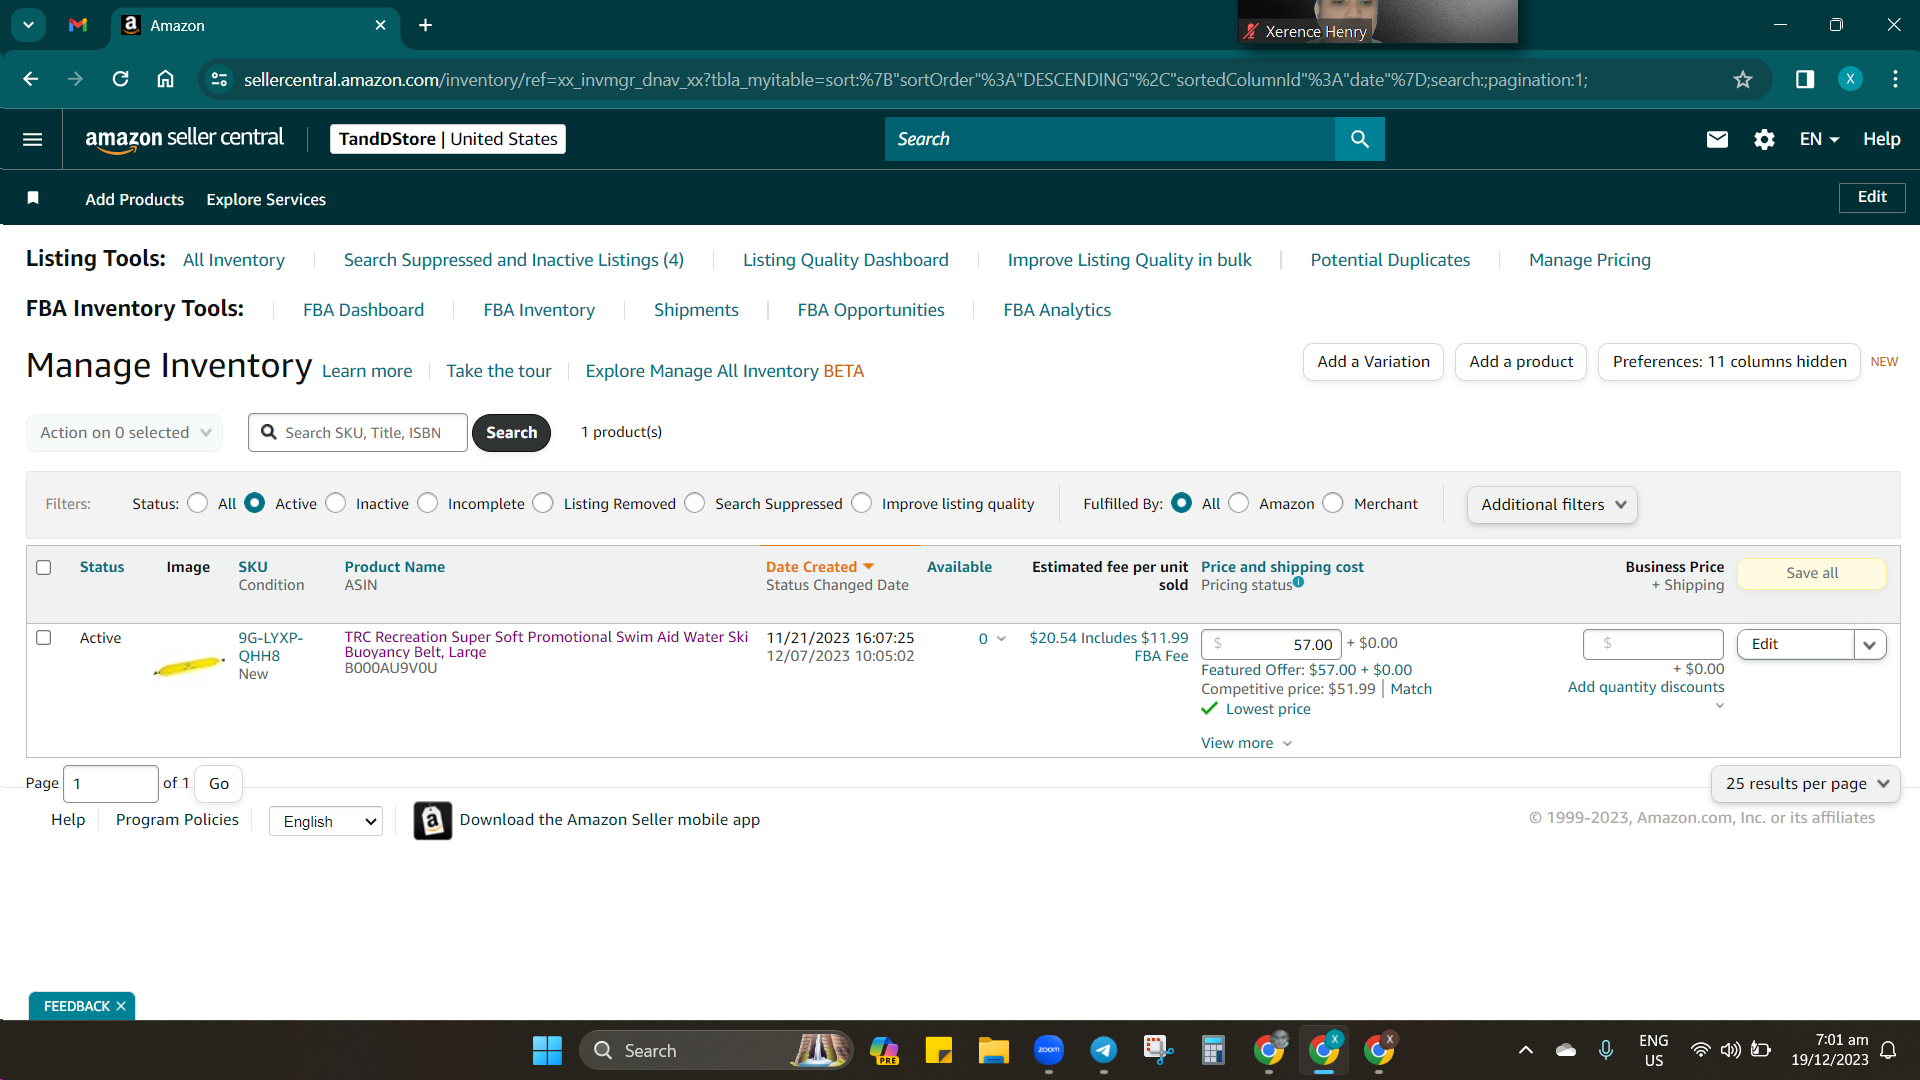Image resolution: width=1920 pixels, height=1080 pixels.
Task: Select the TRC Recreation product row checkbox
Action: [x=44, y=638]
